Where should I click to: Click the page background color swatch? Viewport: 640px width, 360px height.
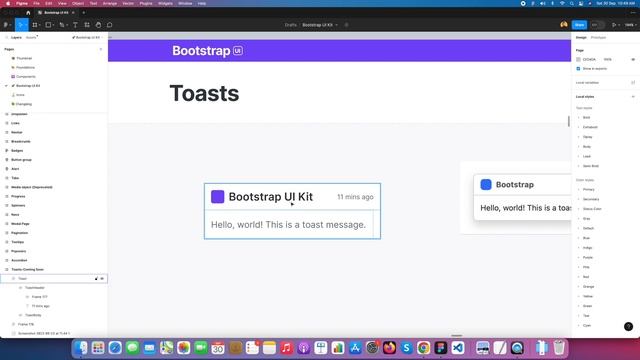[x=578, y=60]
